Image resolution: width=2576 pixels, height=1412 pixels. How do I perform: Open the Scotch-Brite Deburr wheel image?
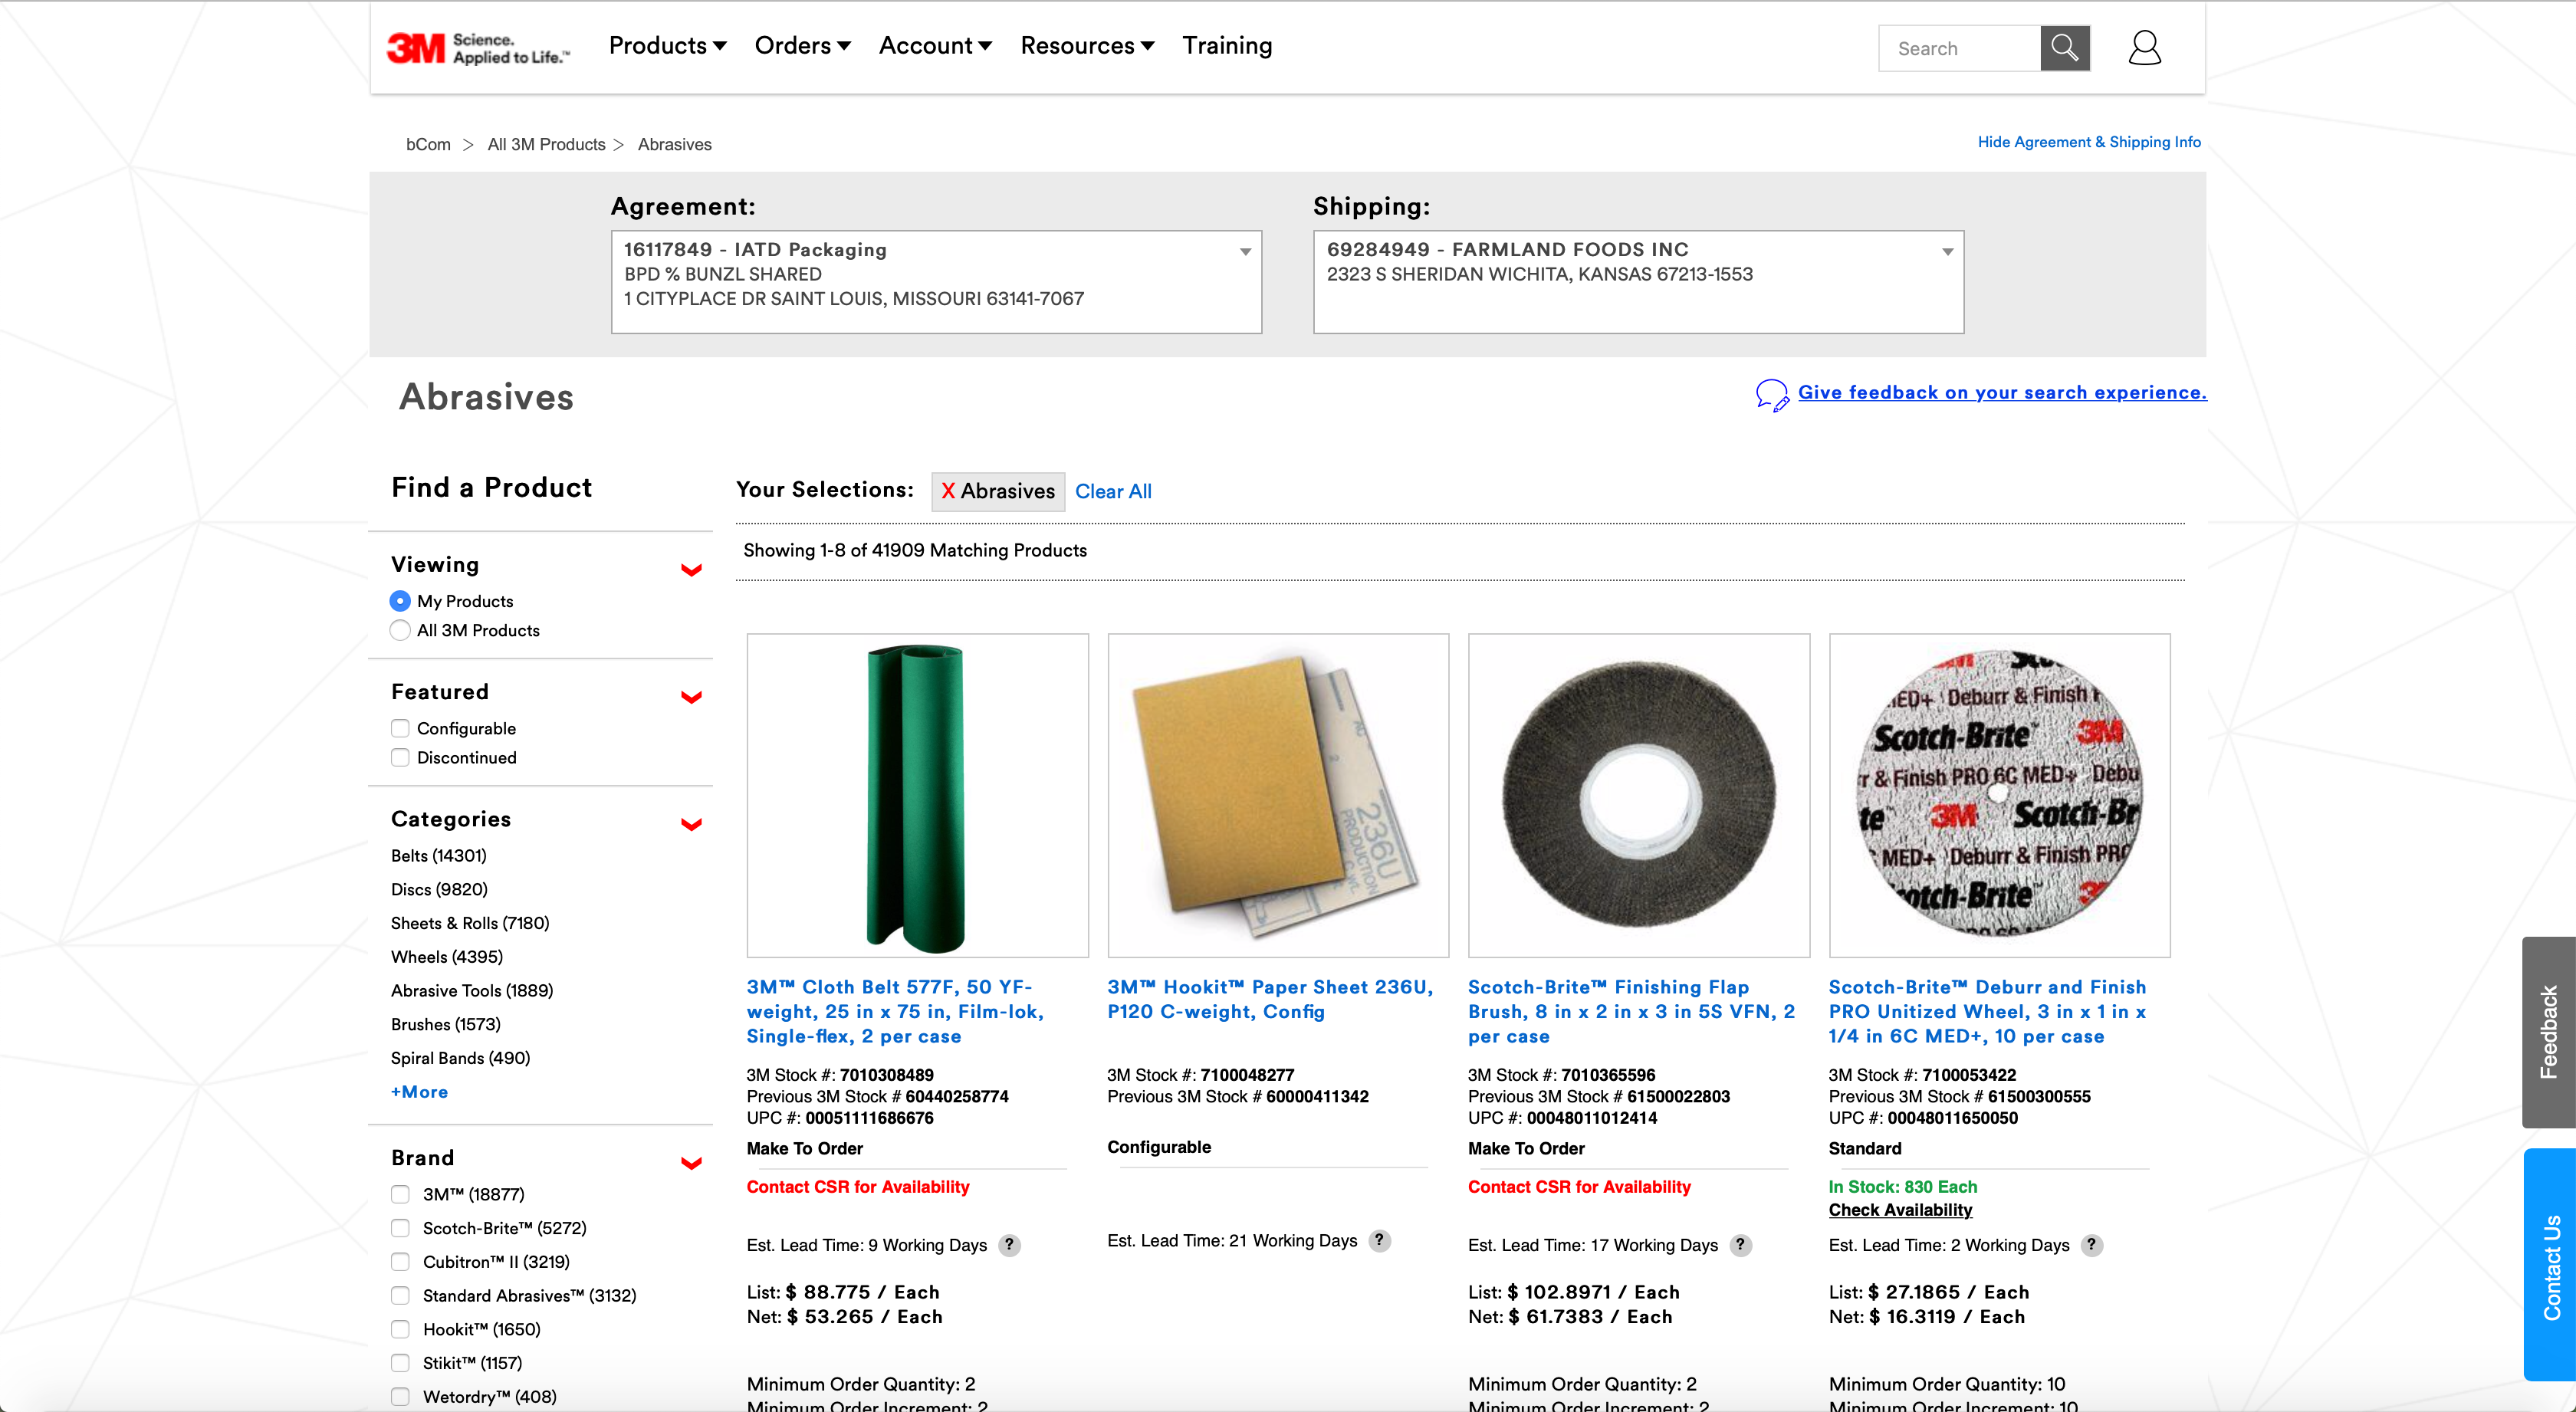(x=1999, y=795)
